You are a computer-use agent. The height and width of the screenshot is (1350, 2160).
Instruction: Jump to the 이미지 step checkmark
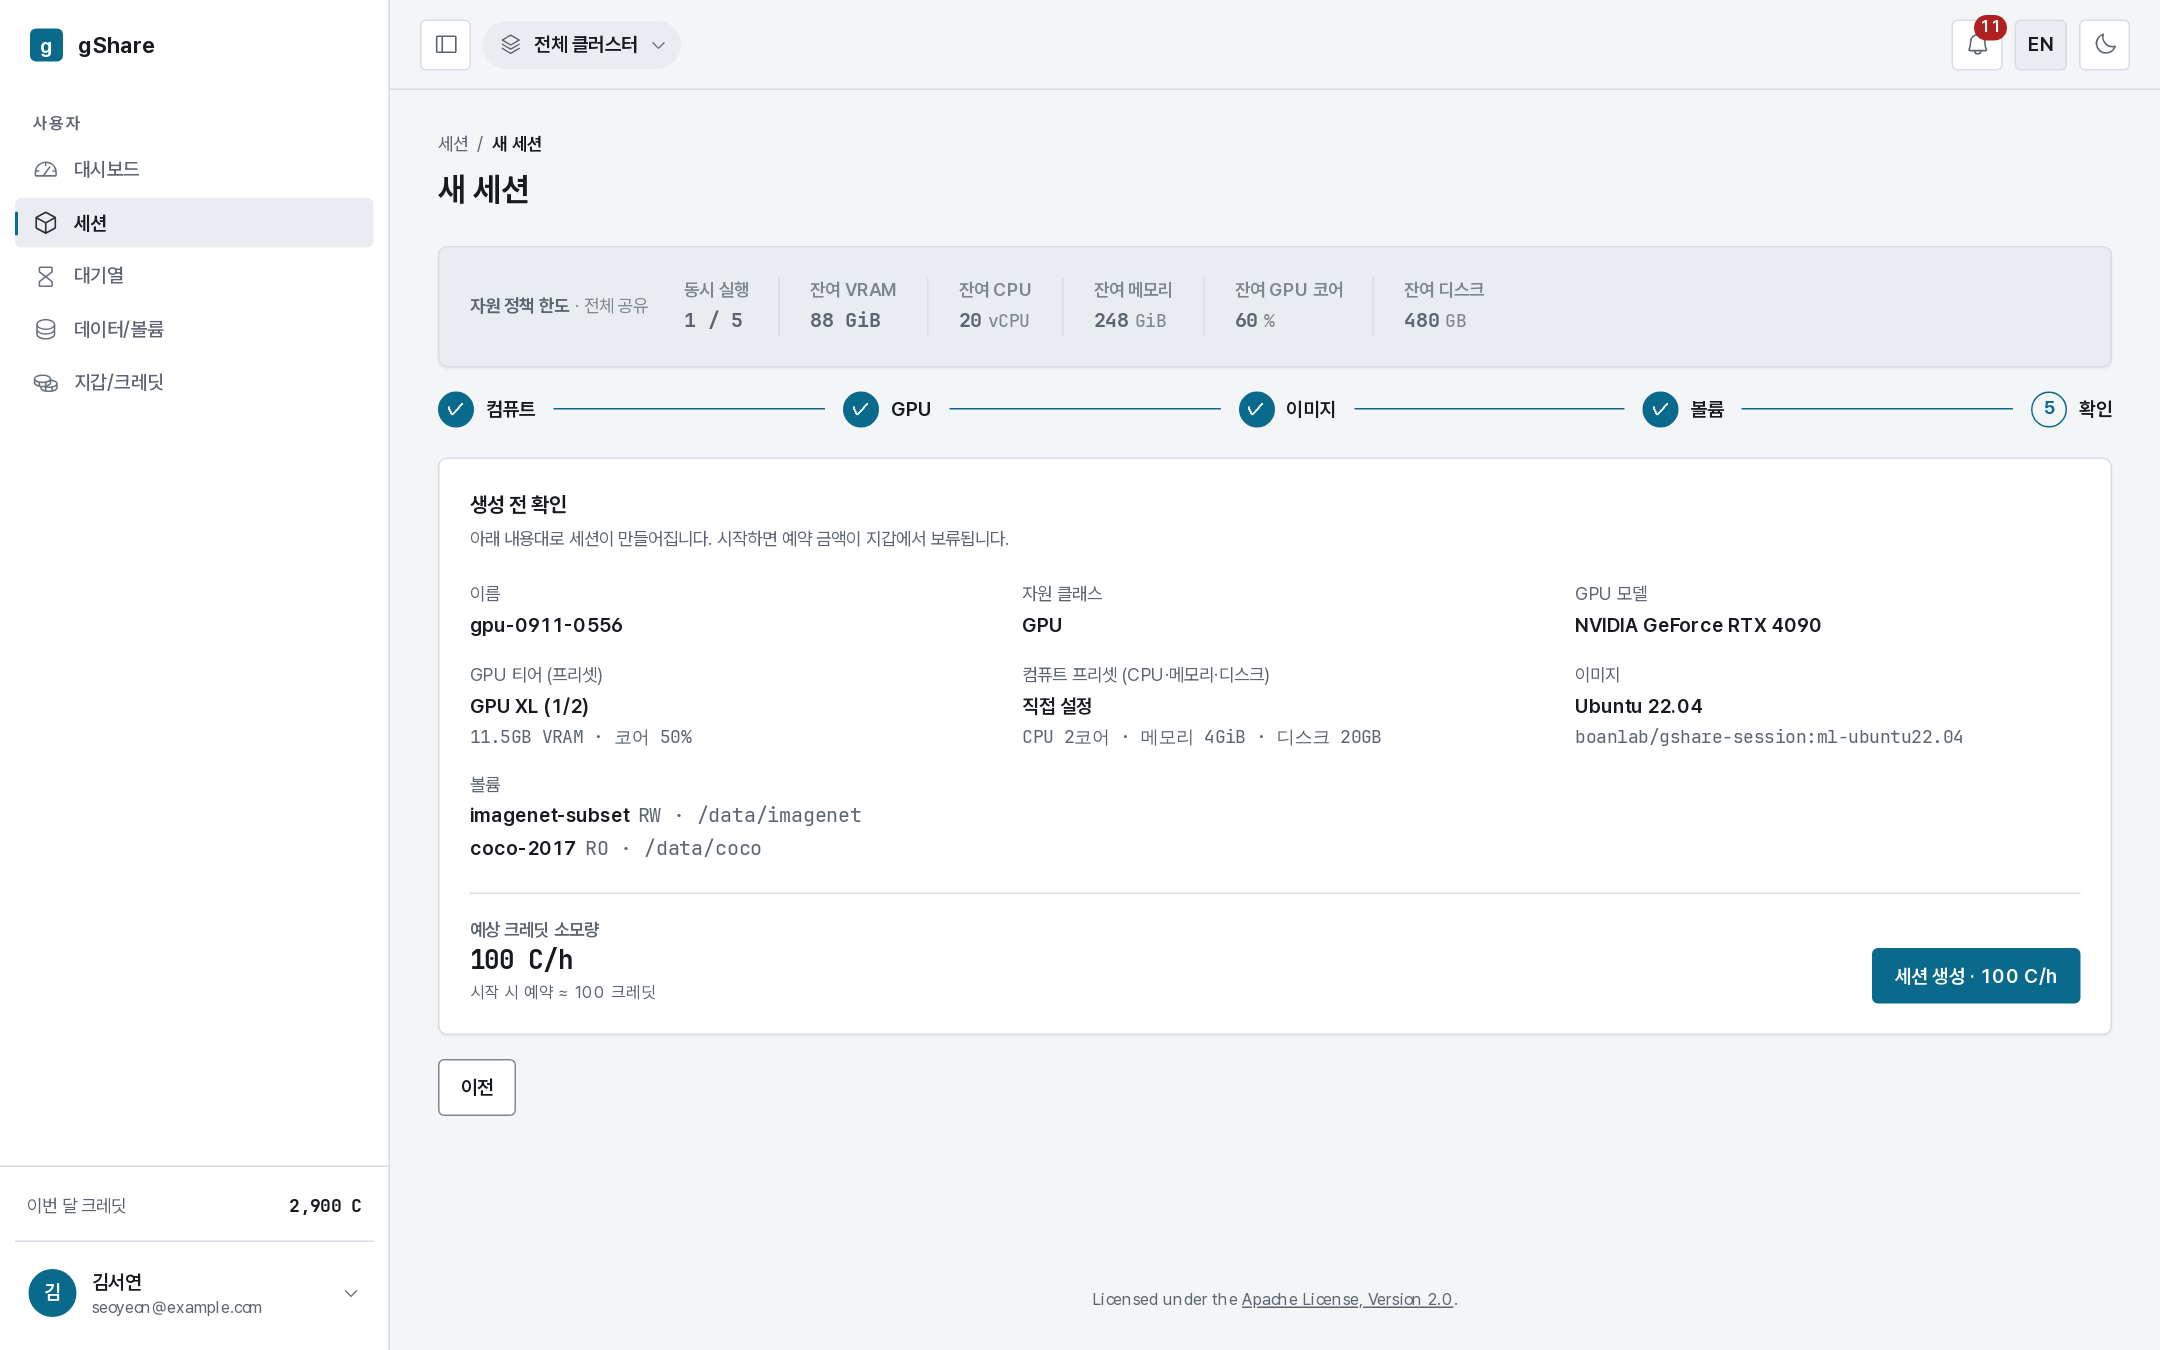[1257, 409]
